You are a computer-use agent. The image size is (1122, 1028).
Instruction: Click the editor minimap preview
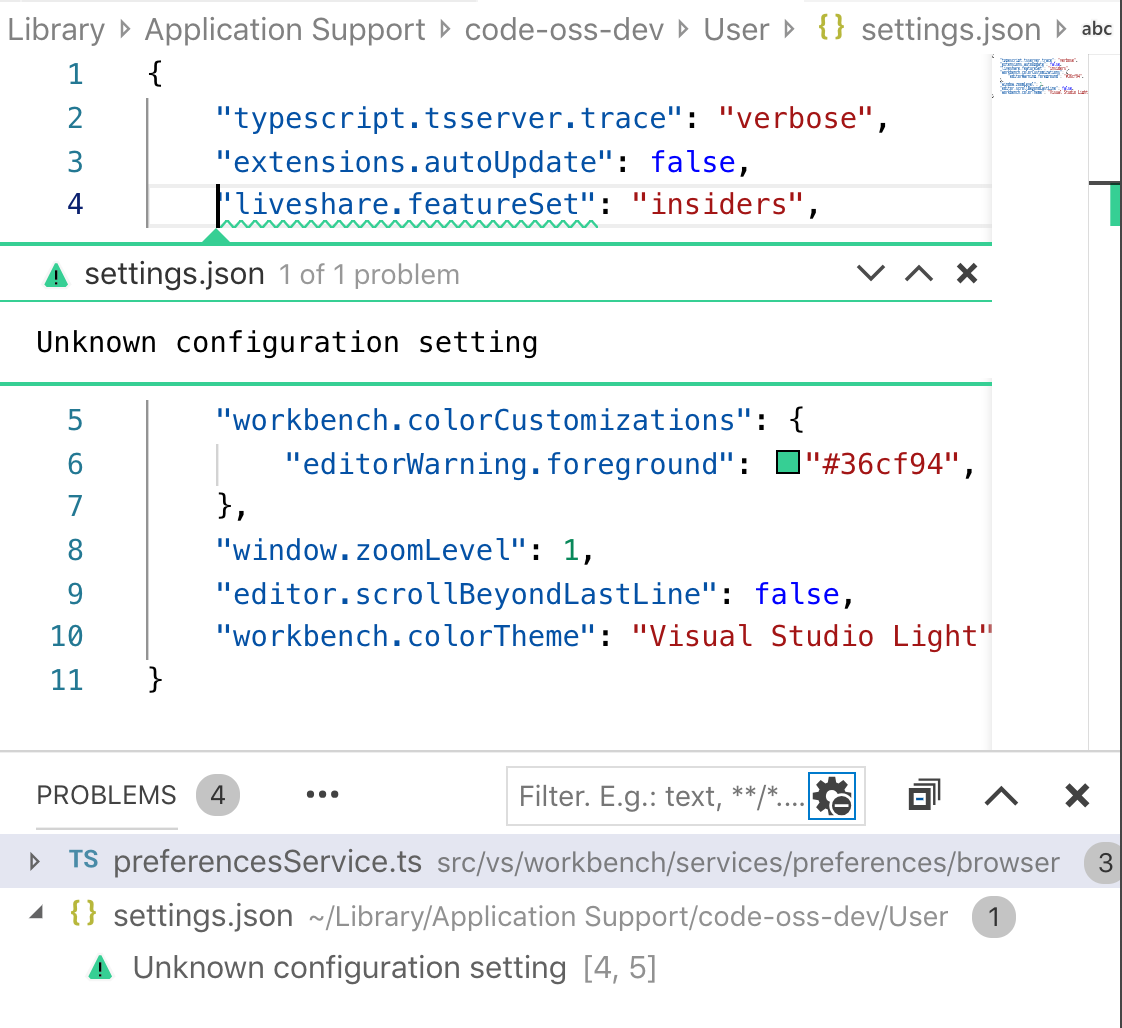pos(1040,80)
